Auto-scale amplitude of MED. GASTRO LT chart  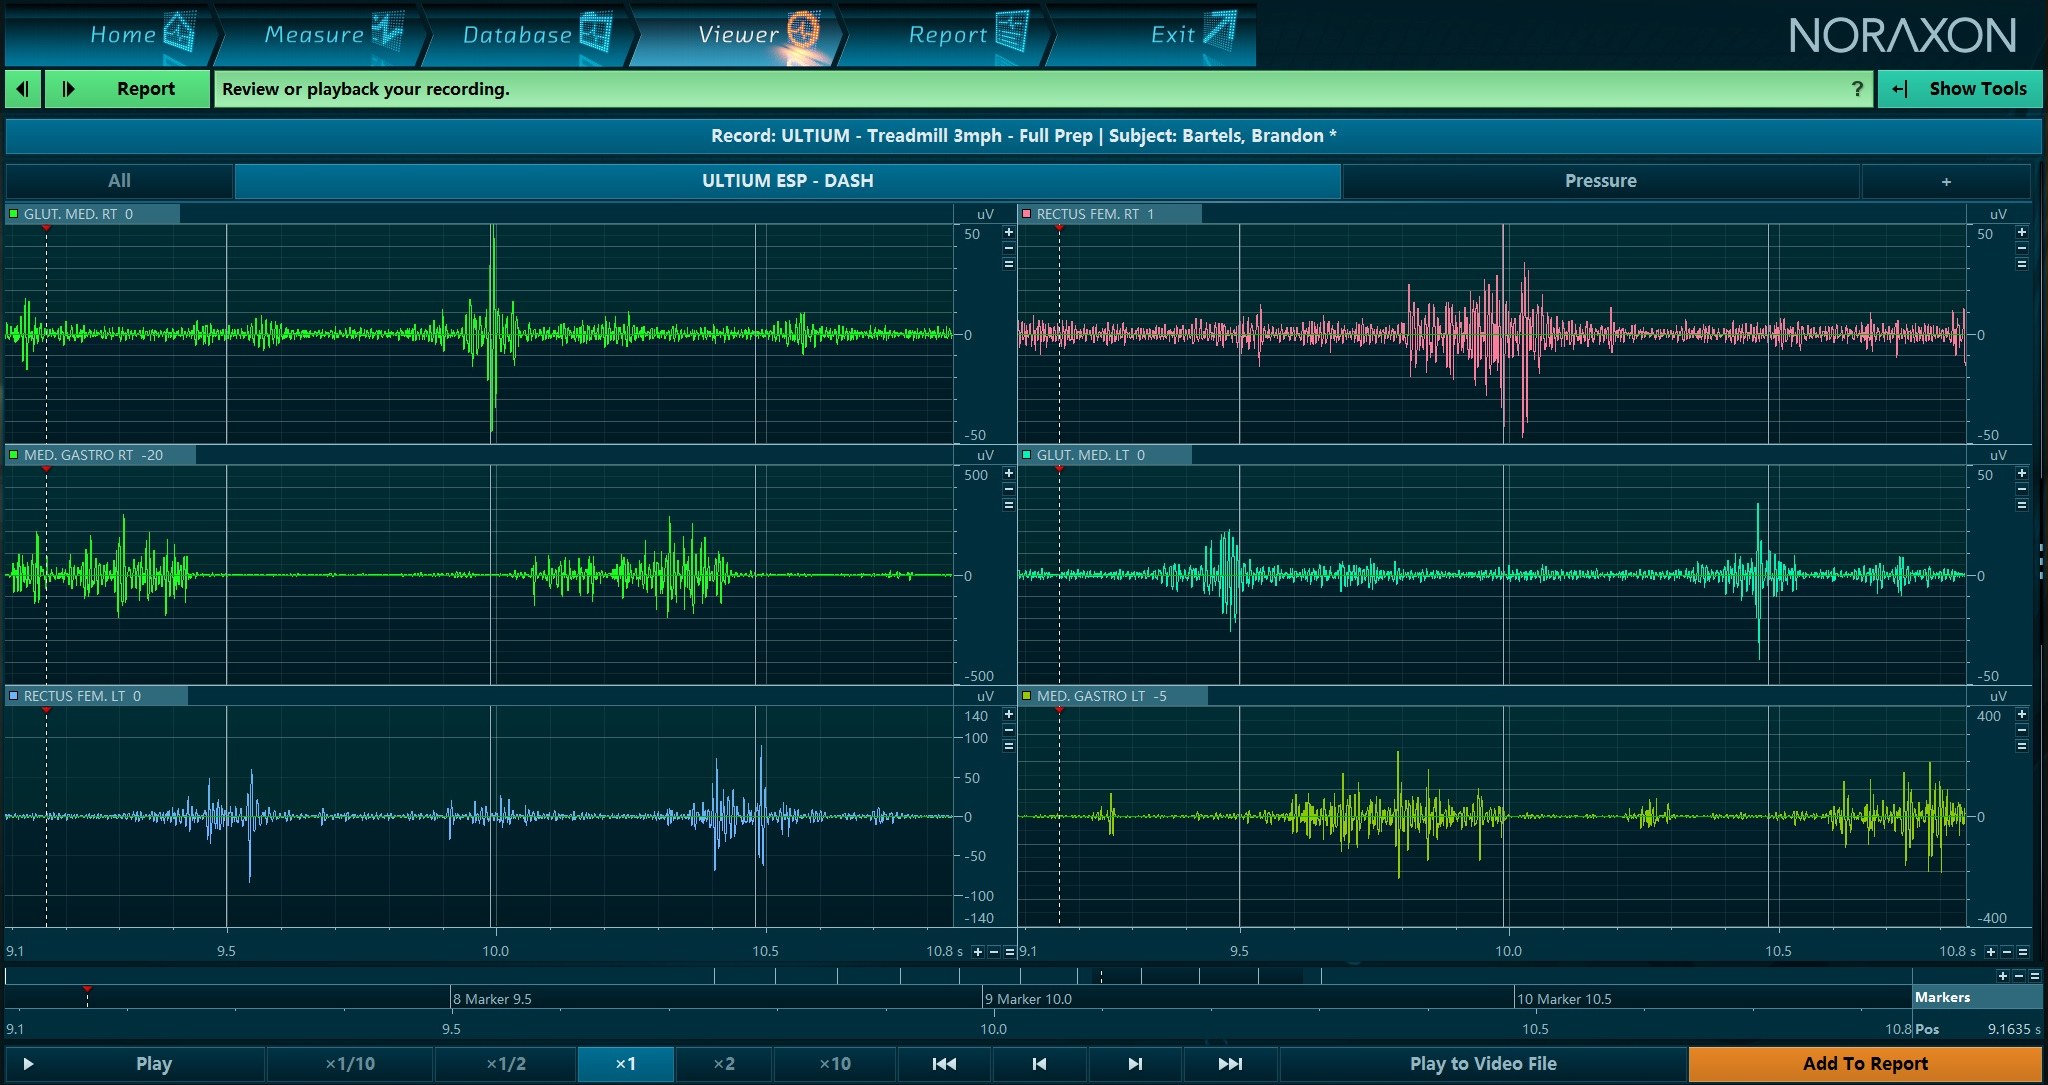point(2022,746)
